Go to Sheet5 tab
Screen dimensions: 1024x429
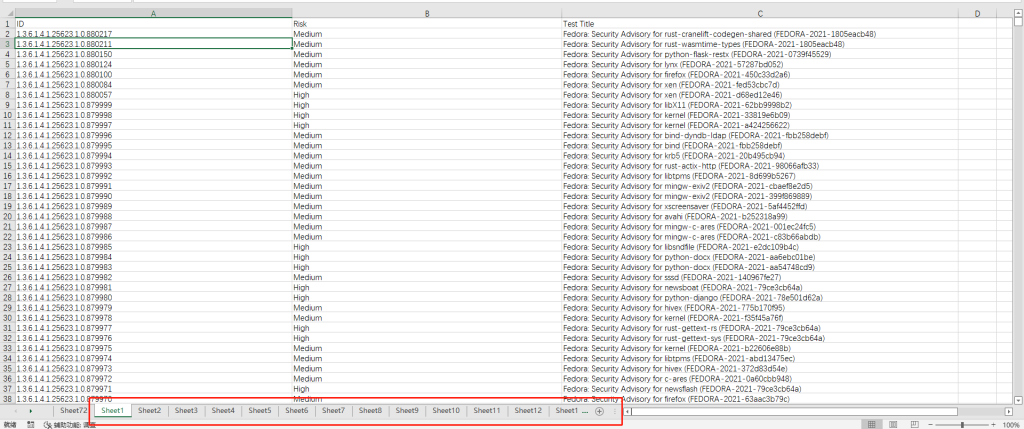click(x=260, y=411)
